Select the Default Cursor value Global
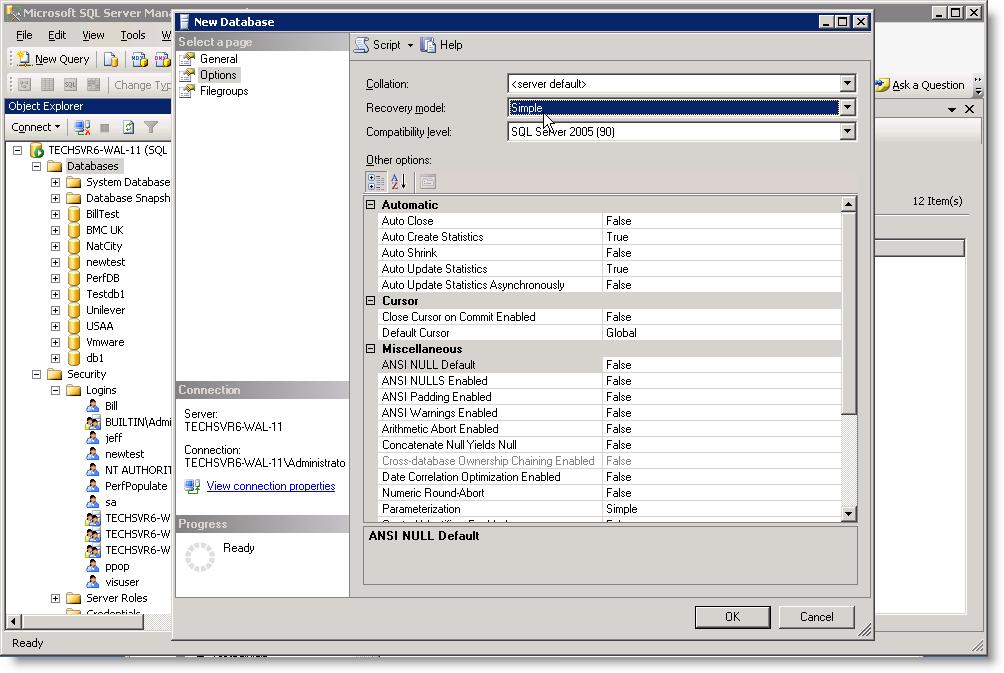Image resolution: width=1004 pixels, height=673 pixels. click(x=722, y=333)
